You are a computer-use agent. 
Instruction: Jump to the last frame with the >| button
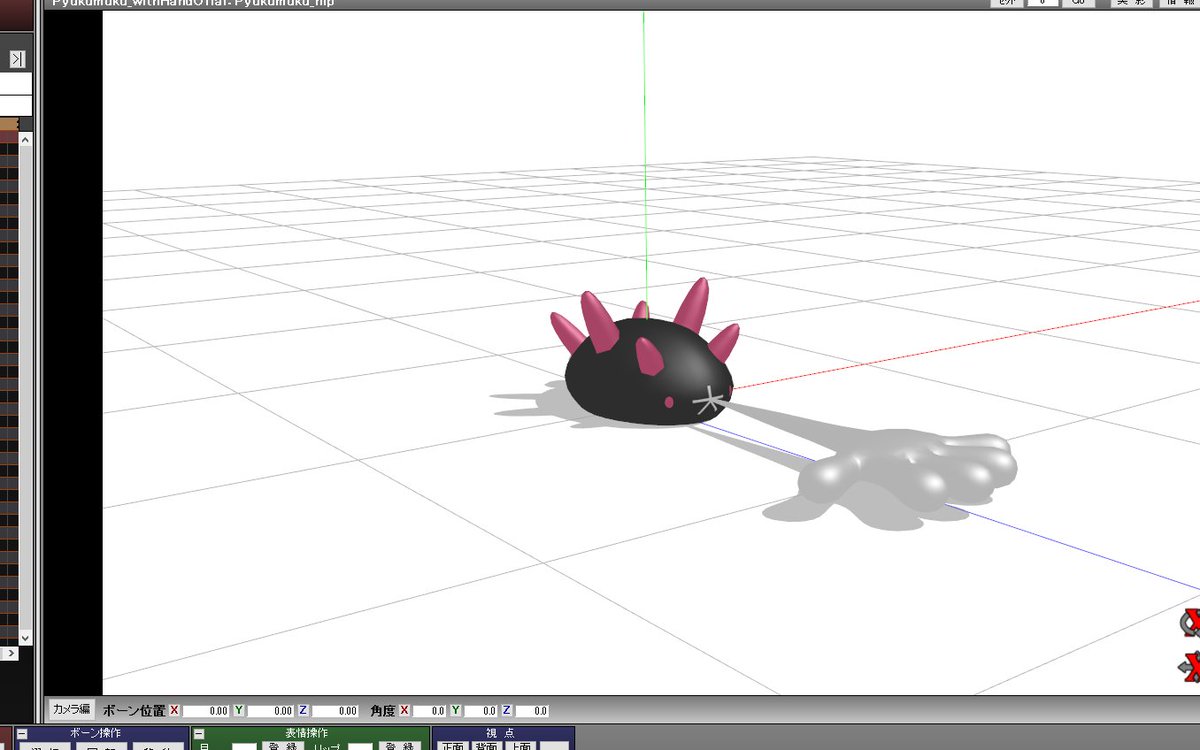[x=16, y=60]
